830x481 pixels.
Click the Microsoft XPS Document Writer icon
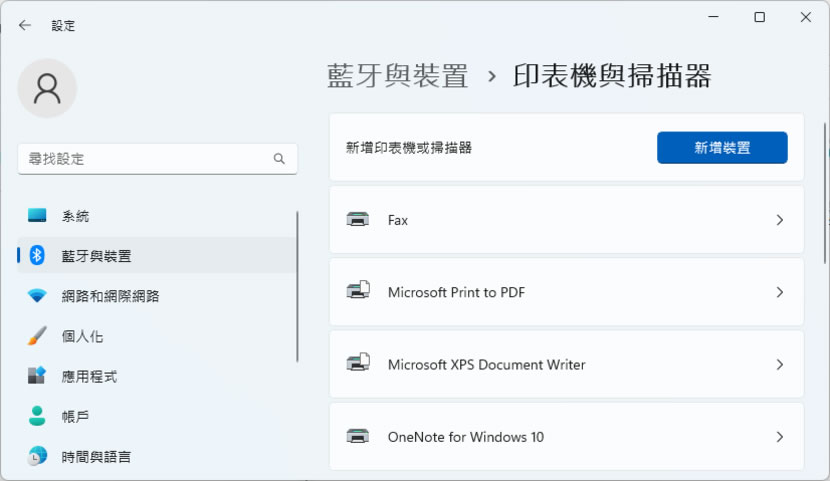click(357, 364)
